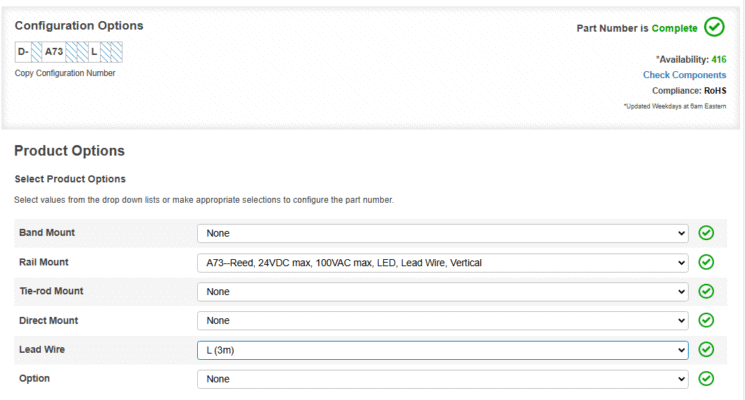Image resolution: width=745 pixels, height=400 pixels.
Task: Open the Tie-rod Mount dropdown list
Action: (442, 291)
